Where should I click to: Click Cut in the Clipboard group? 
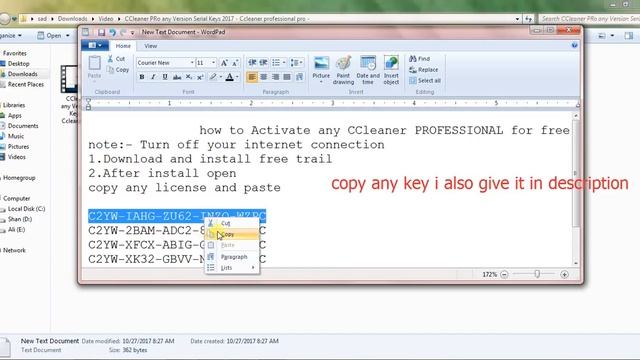pos(116,59)
